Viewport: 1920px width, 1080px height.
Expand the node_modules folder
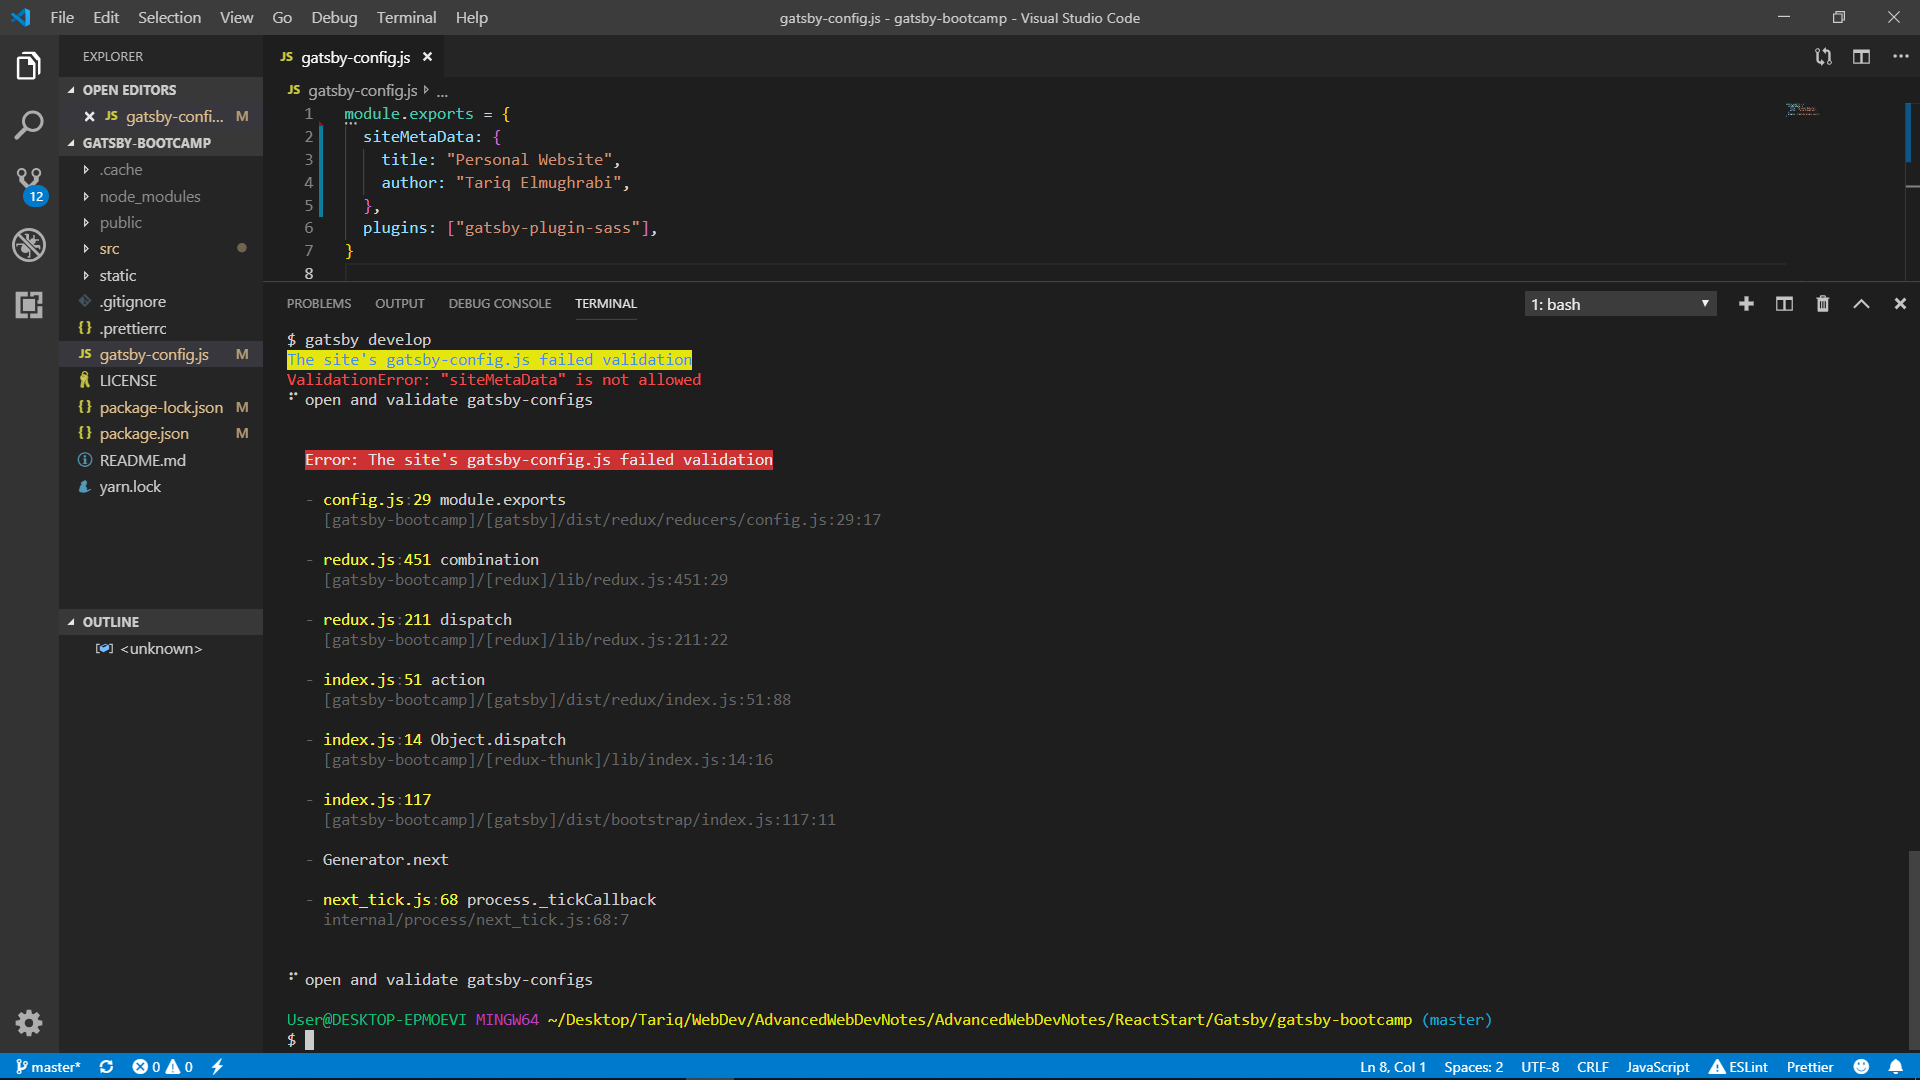coord(150,196)
